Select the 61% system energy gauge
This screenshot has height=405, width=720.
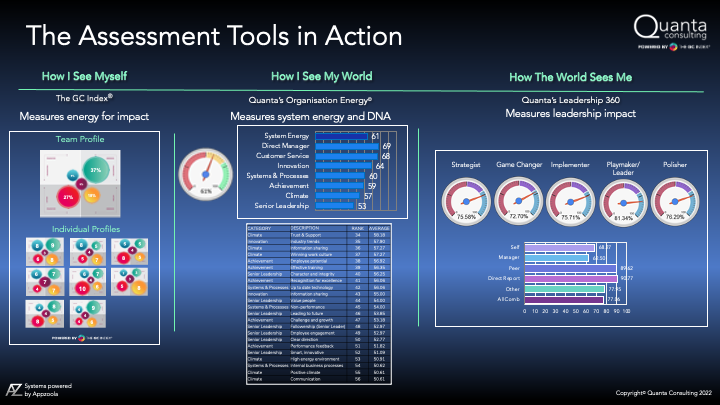pos(206,174)
